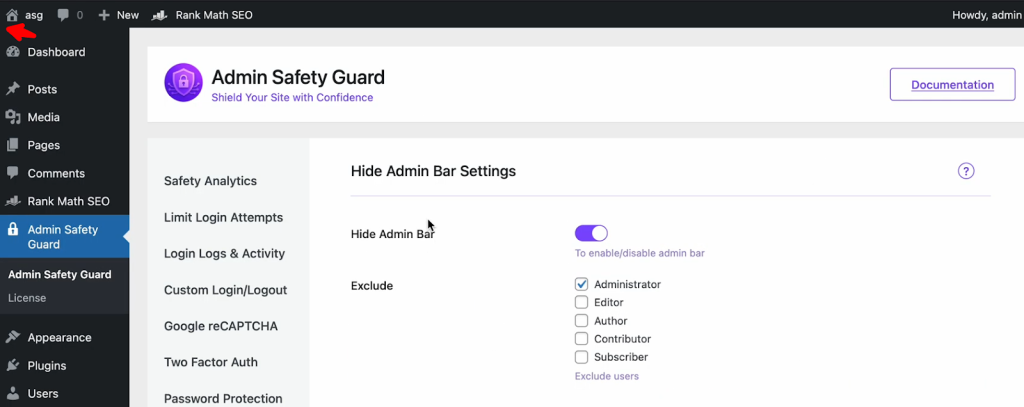Click the Appearance brush icon in sidebar
Screen dimensions: 1024x407
pos(13,337)
